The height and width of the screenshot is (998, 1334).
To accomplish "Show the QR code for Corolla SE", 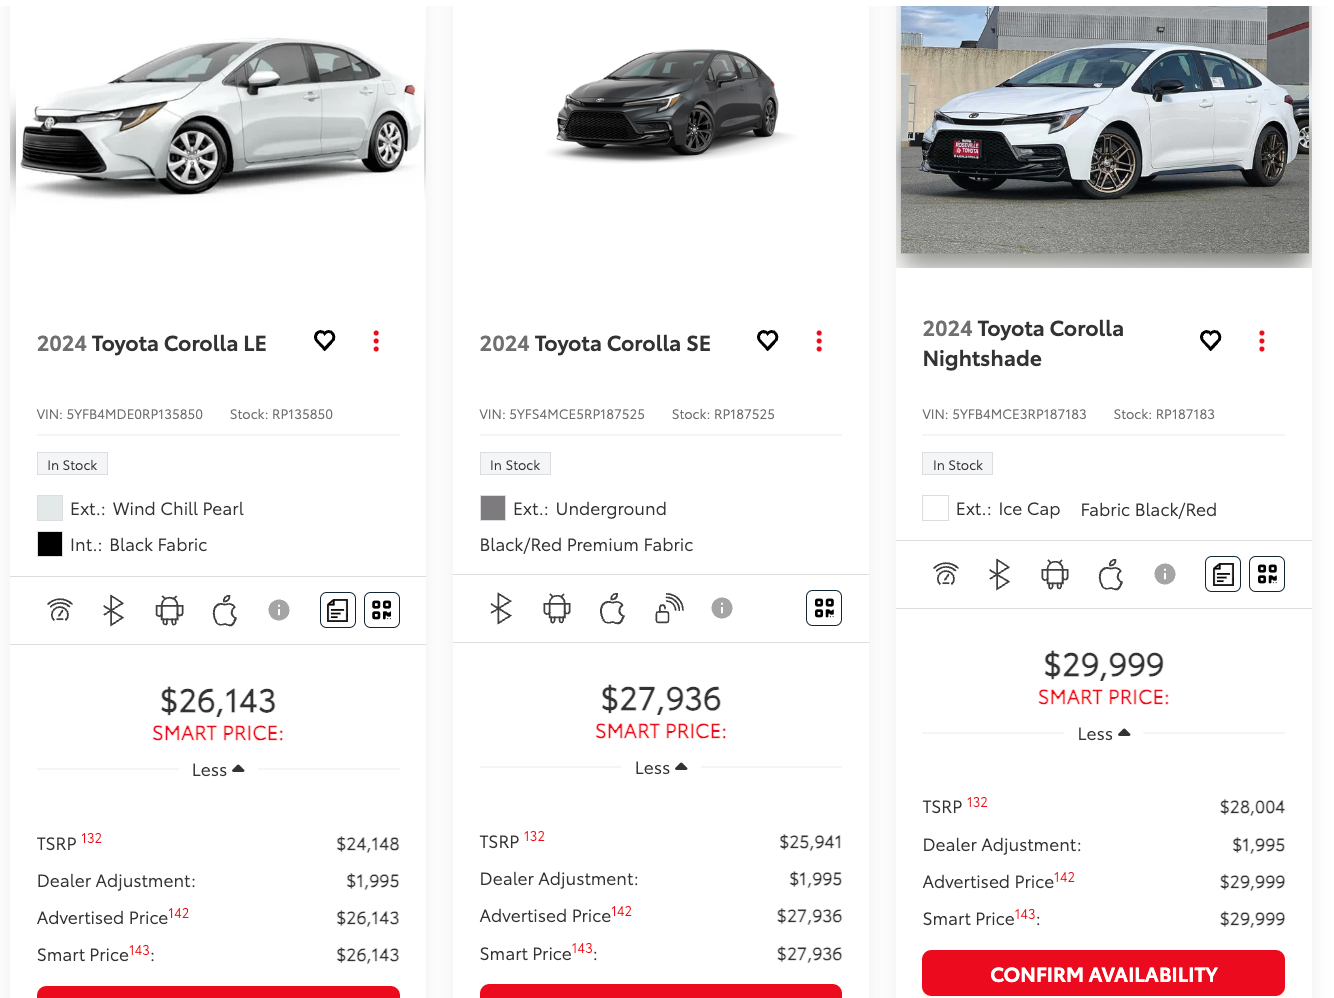I will coord(824,608).
